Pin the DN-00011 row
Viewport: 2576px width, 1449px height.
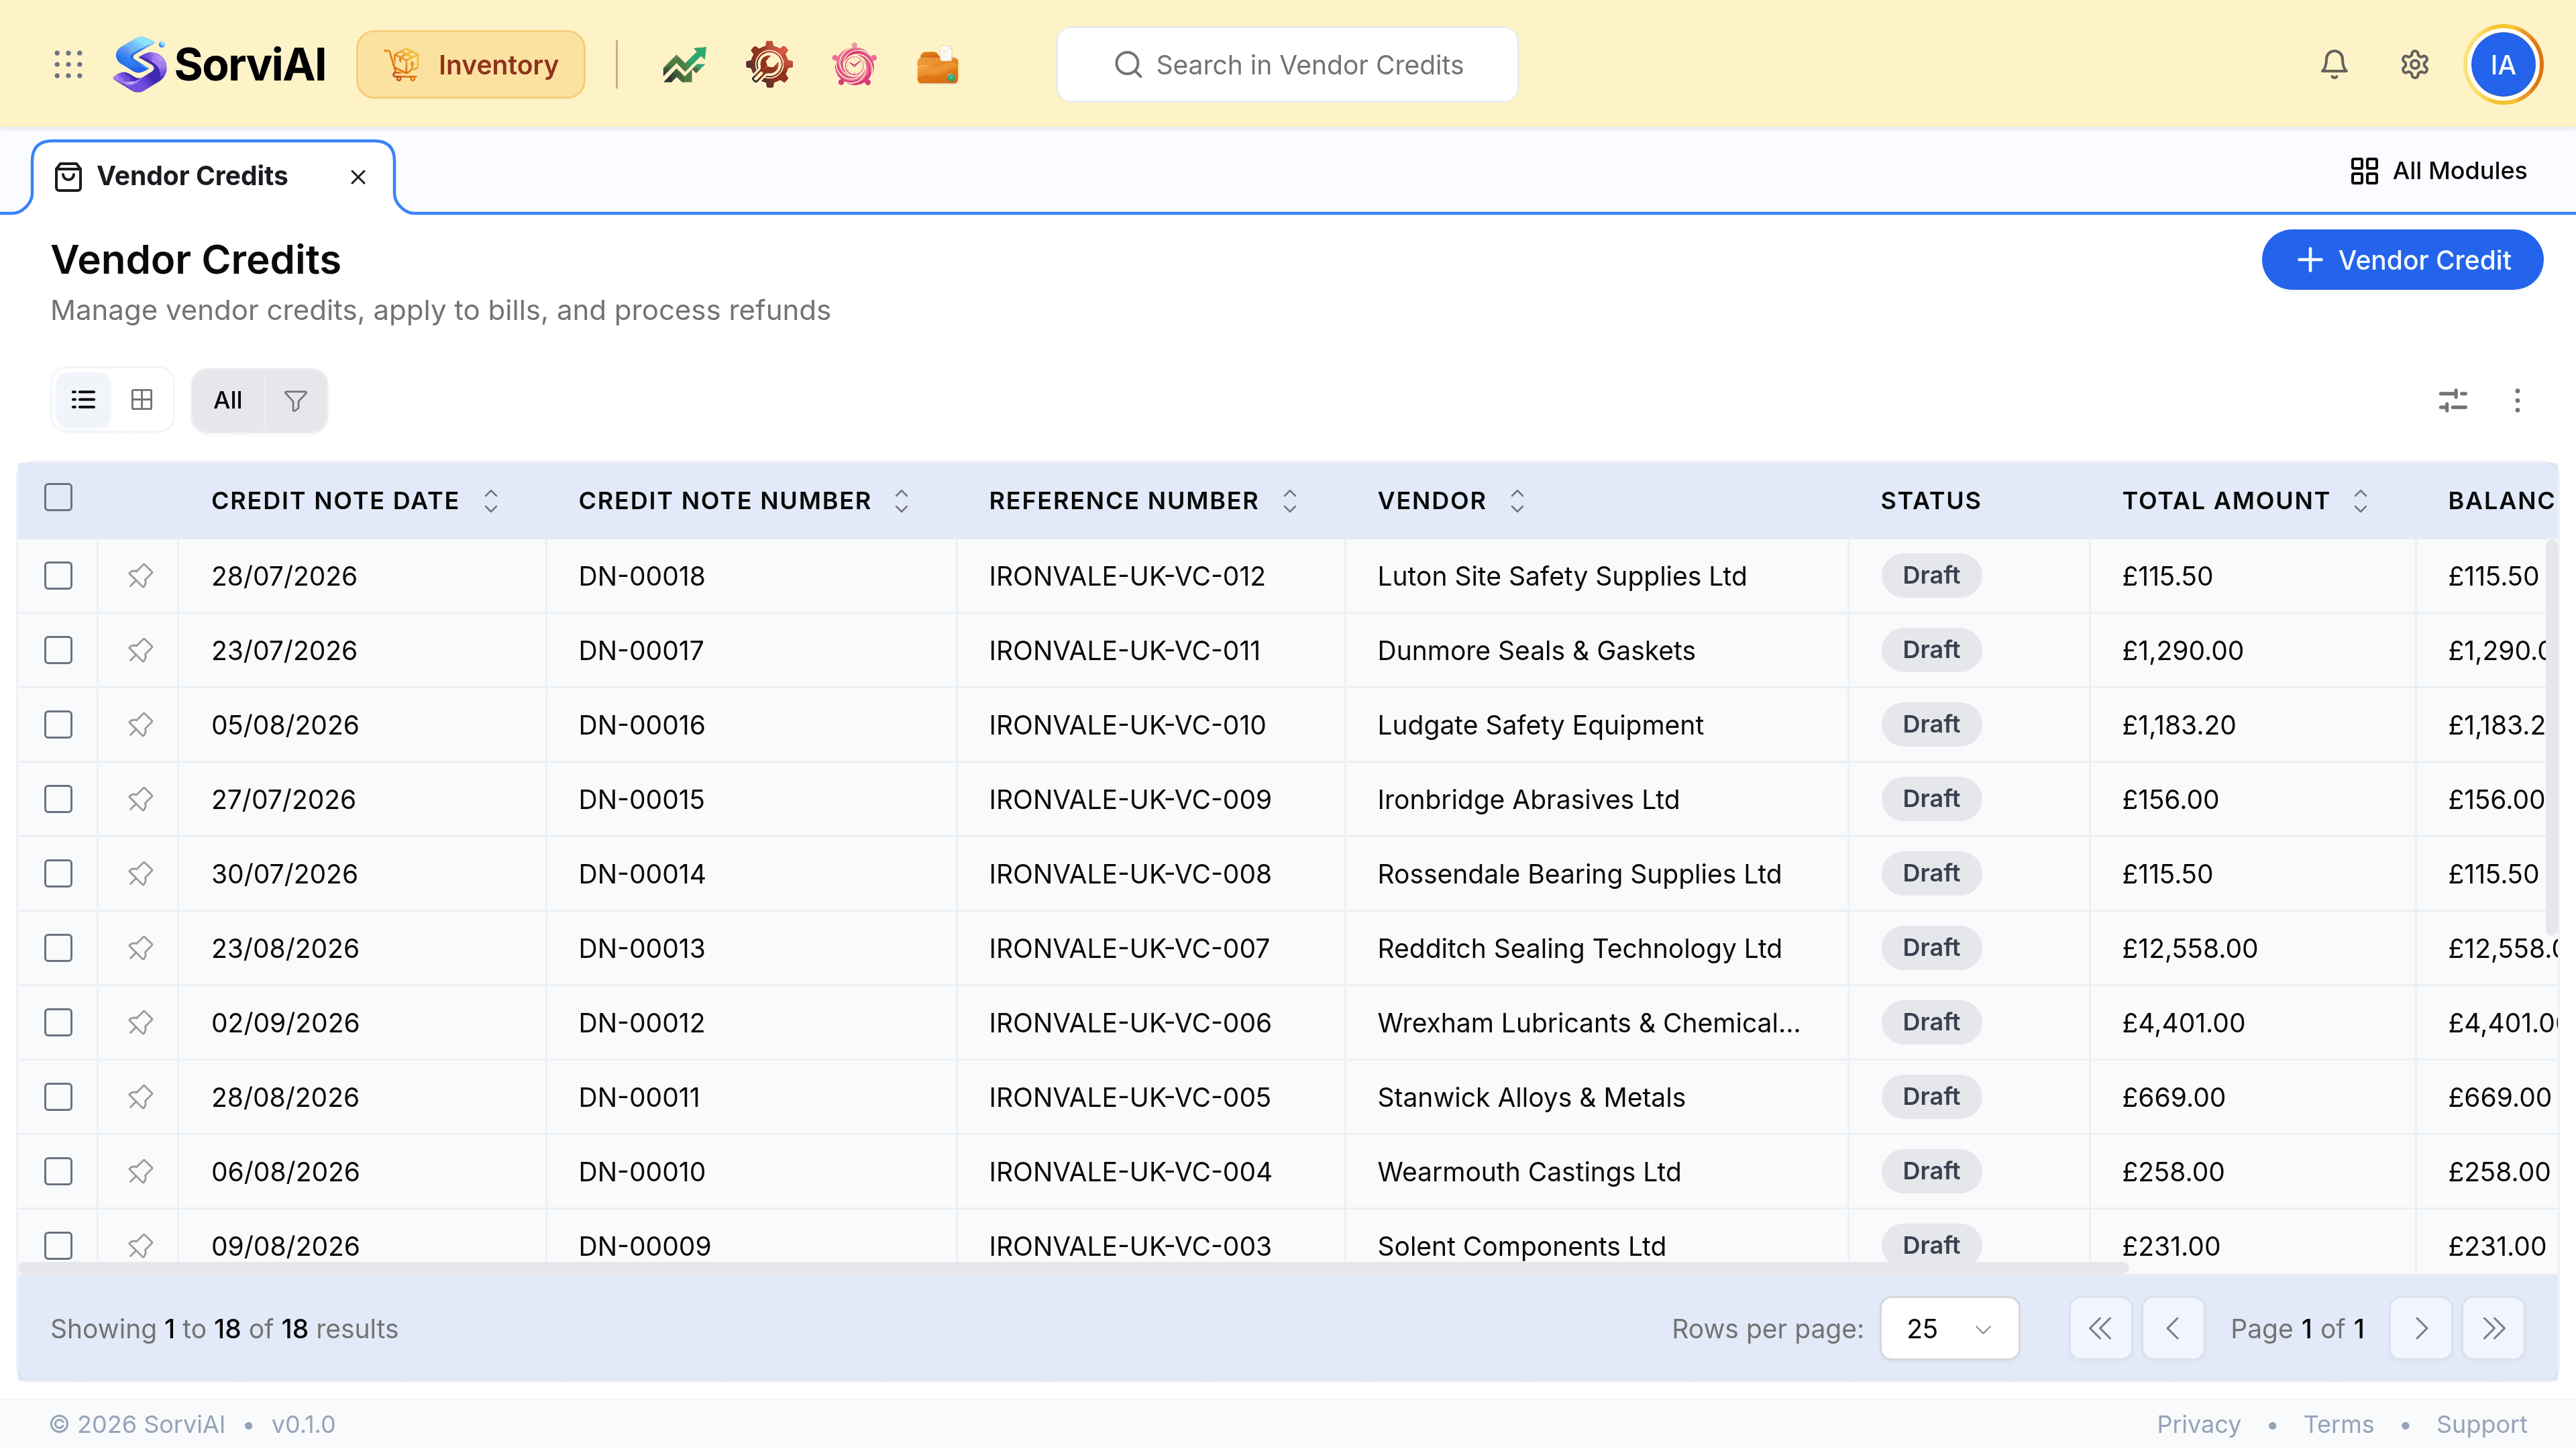pyautogui.click(x=140, y=1097)
